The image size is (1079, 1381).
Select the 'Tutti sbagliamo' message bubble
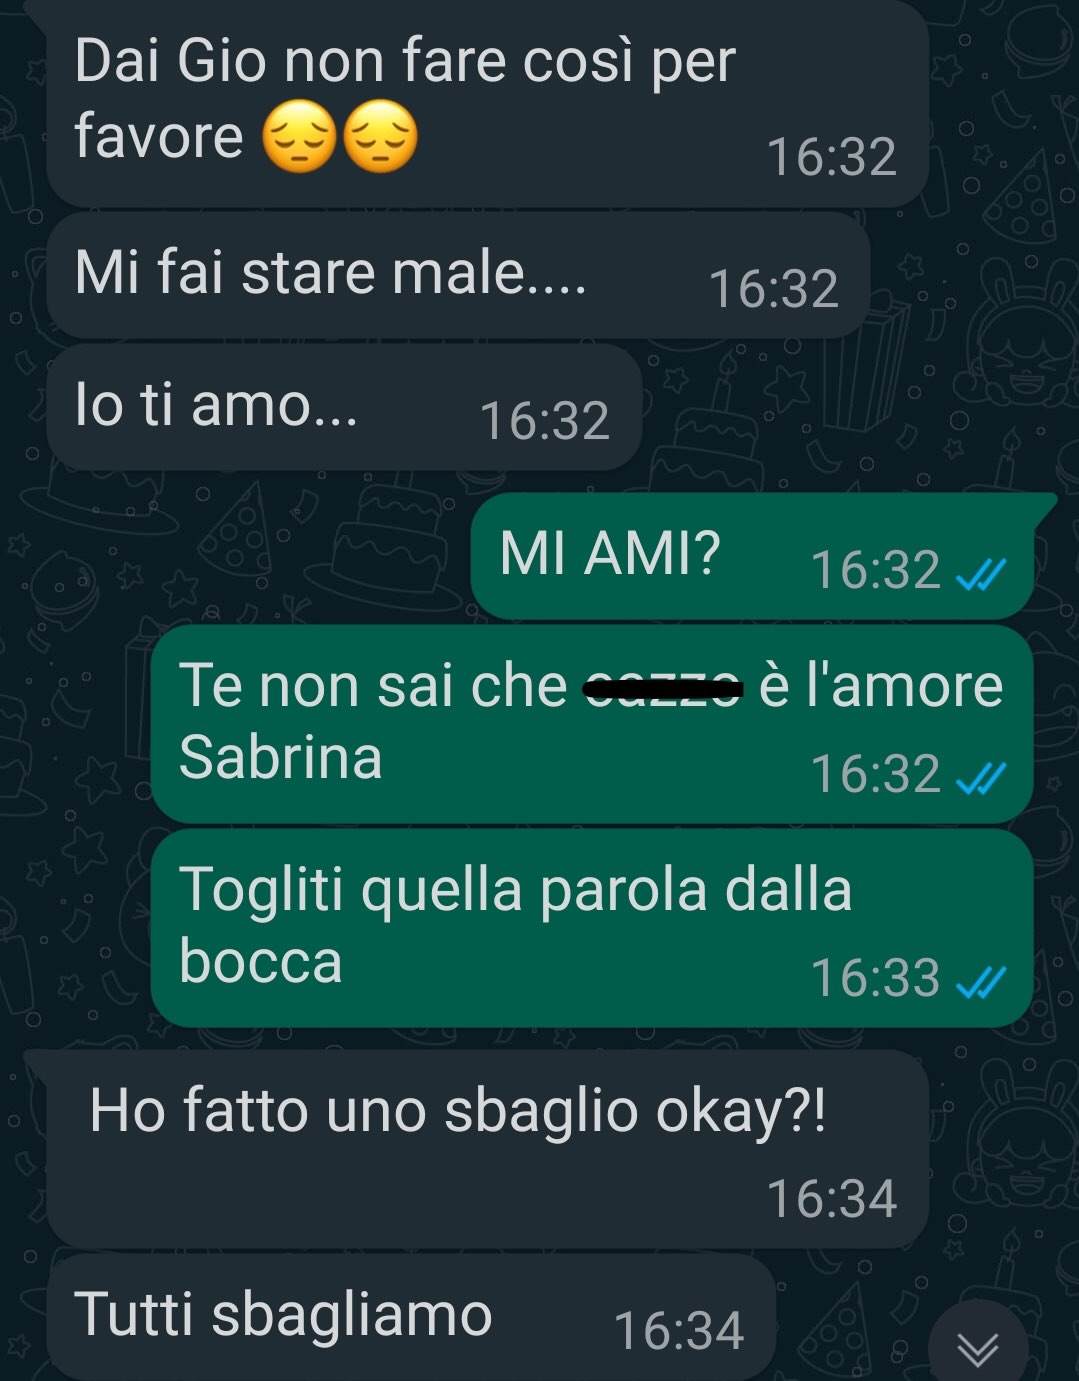pos(411,1317)
